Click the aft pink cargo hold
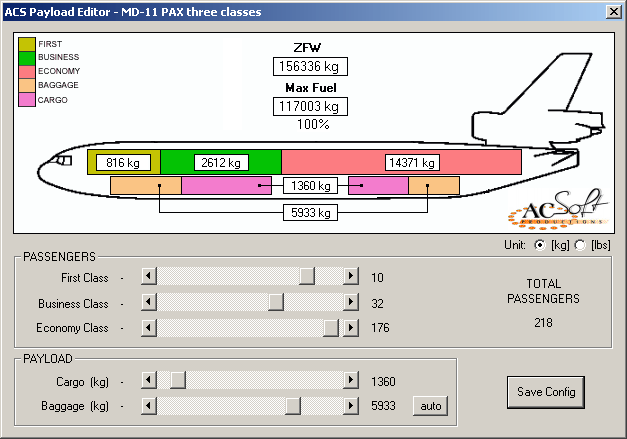Viewport: 627px width, 439px height. (378, 186)
